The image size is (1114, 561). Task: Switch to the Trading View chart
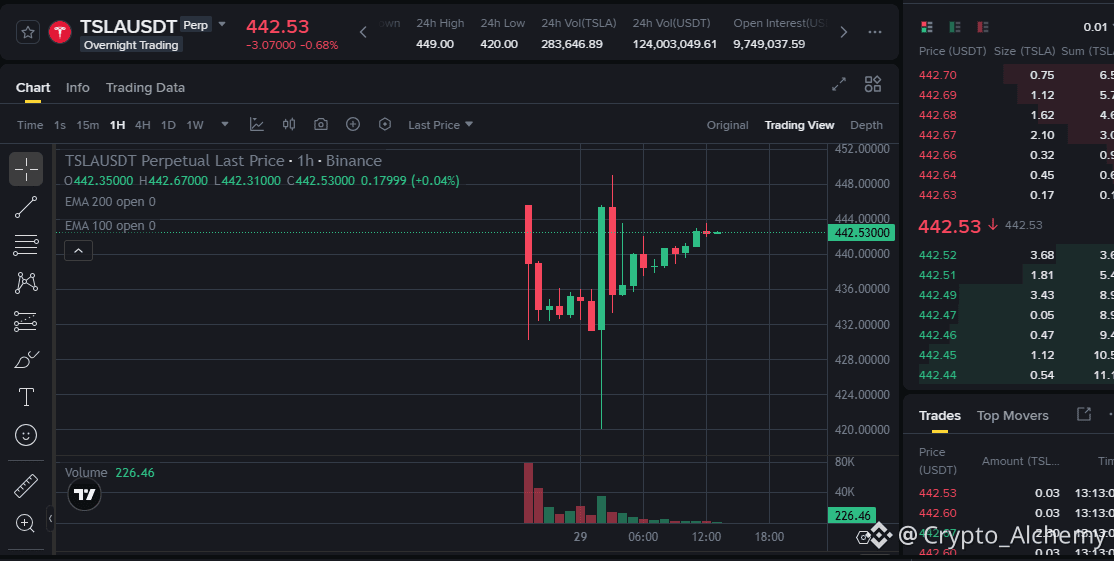click(799, 125)
